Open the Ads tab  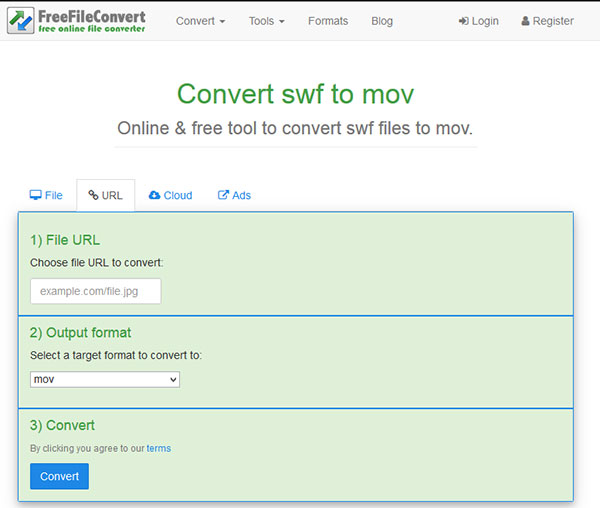[234, 195]
